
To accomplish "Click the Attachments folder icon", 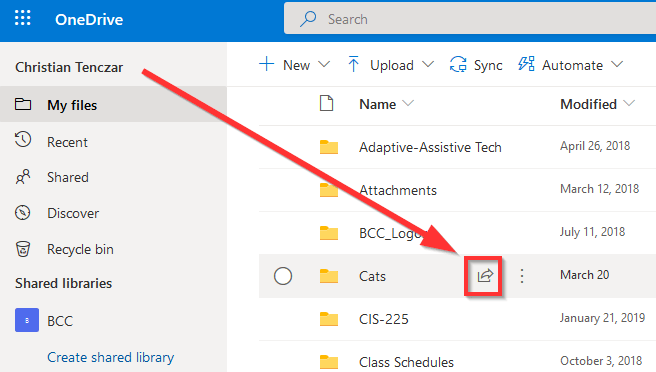I will click(329, 190).
